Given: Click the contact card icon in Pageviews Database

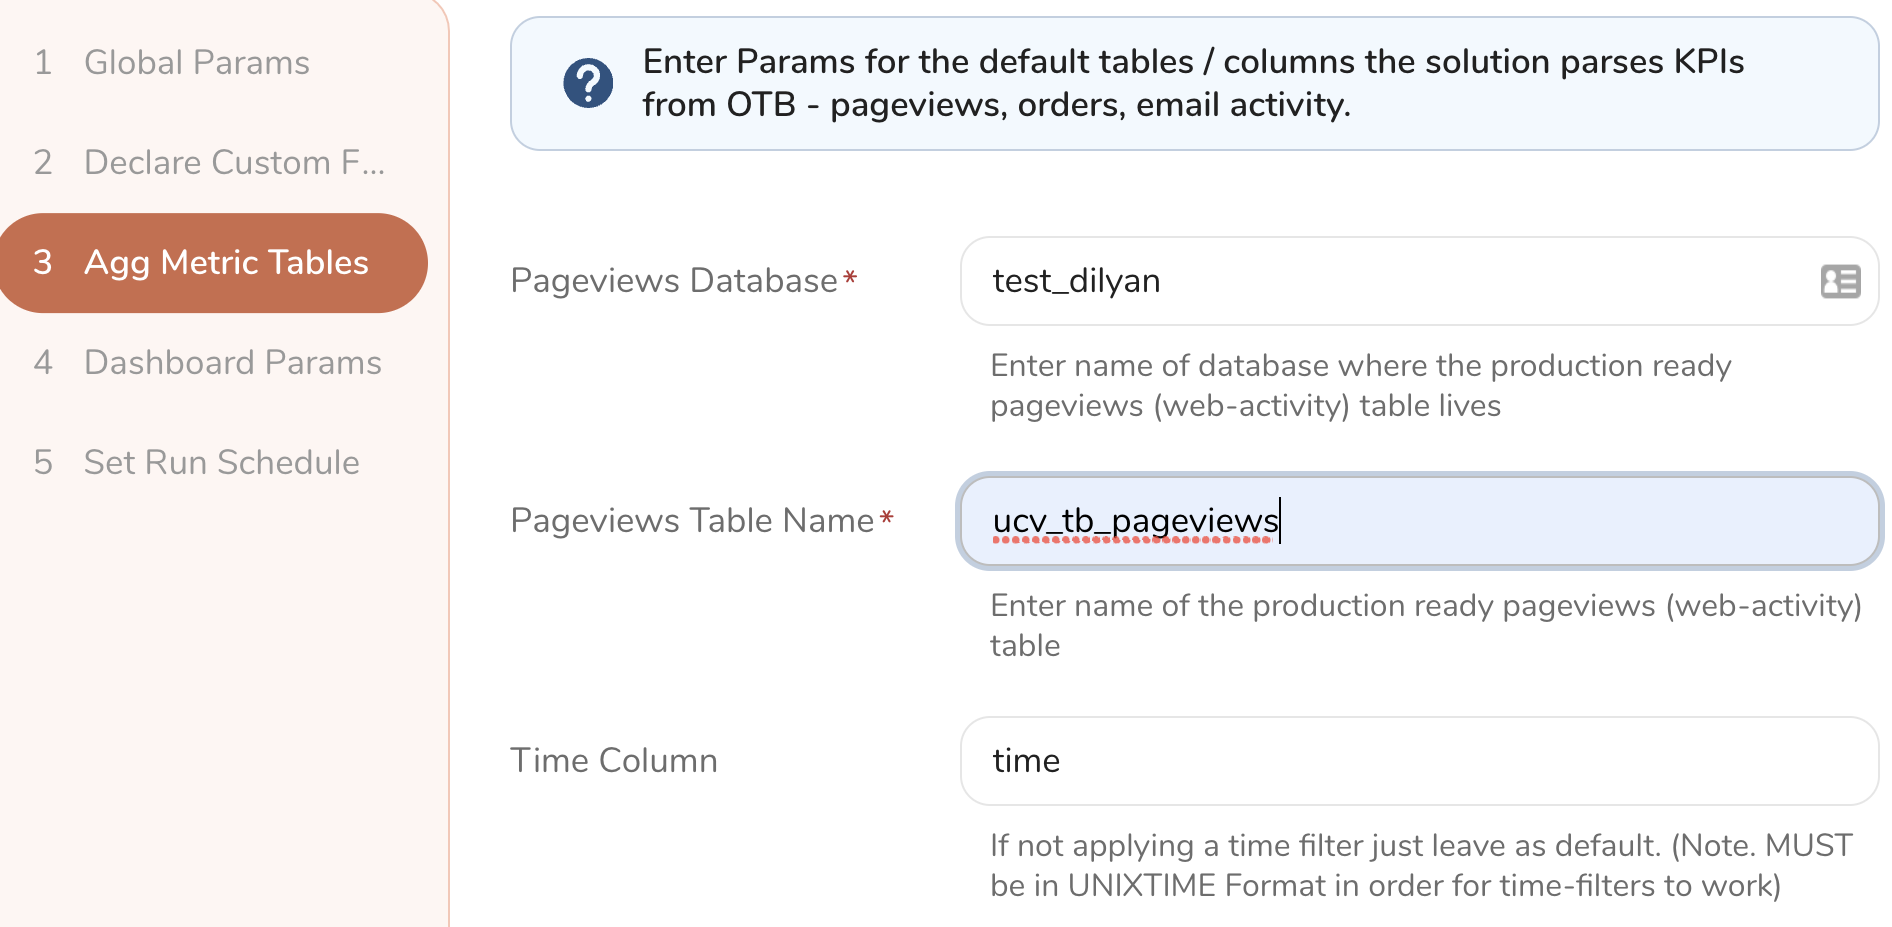Looking at the screenshot, I should [1840, 282].
